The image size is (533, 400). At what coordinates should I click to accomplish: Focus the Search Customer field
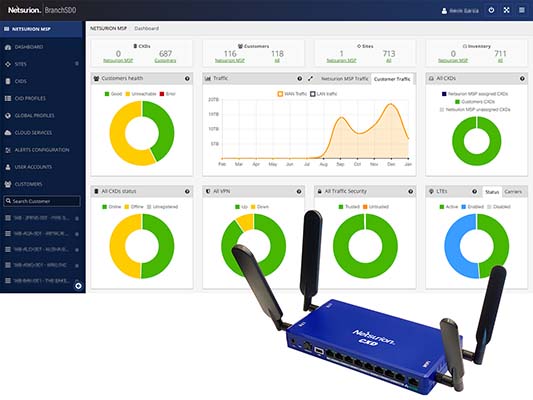click(42, 201)
